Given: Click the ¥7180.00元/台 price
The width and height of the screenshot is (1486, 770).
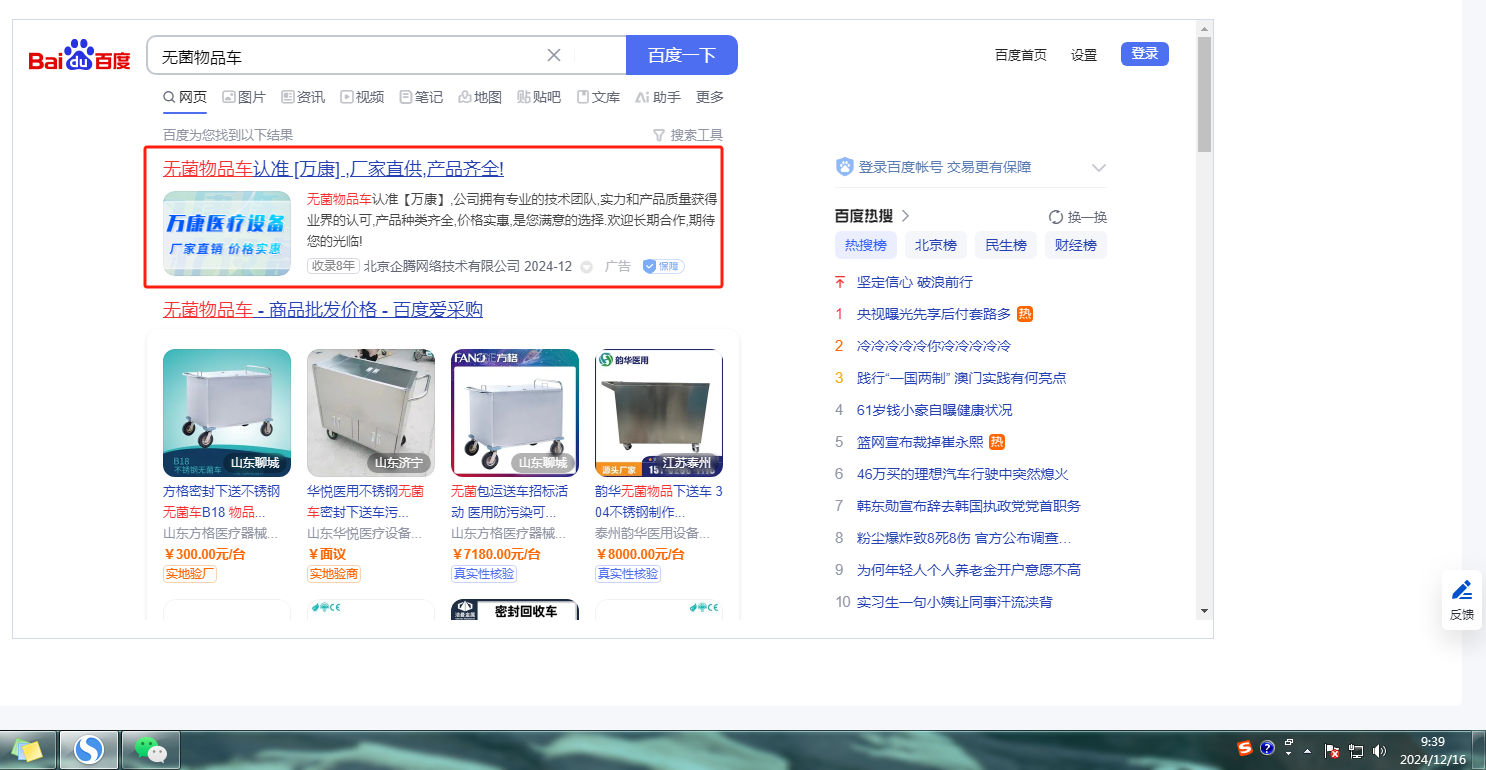Looking at the screenshot, I should (496, 554).
